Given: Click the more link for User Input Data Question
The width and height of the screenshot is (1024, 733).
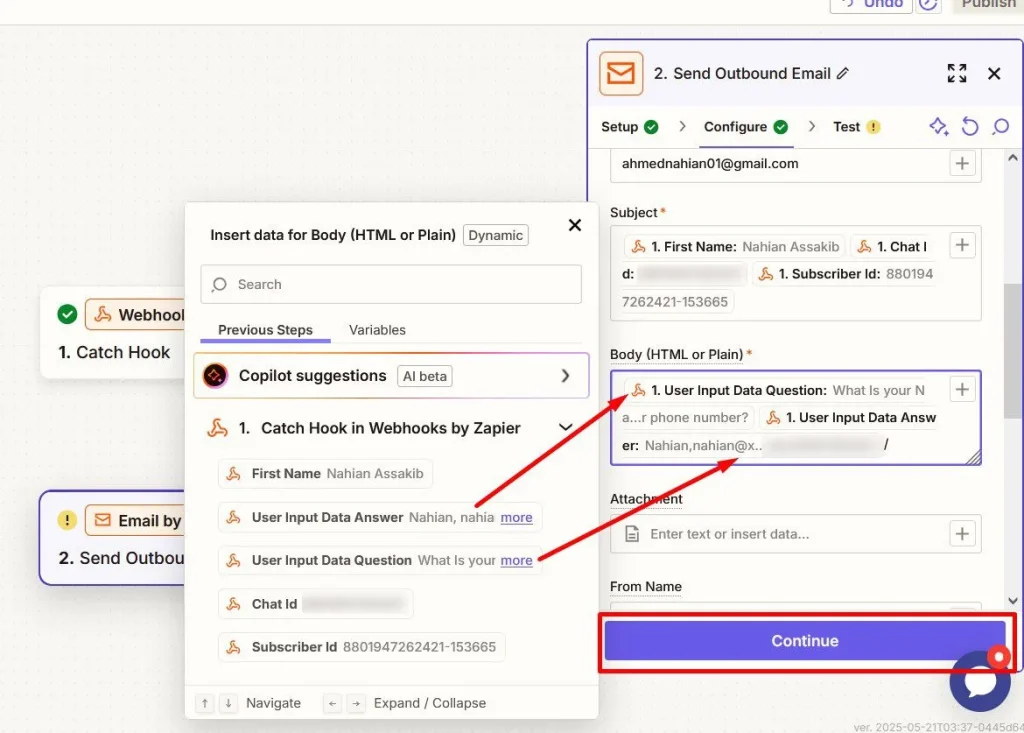Looking at the screenshot, I should coord(516,561).
